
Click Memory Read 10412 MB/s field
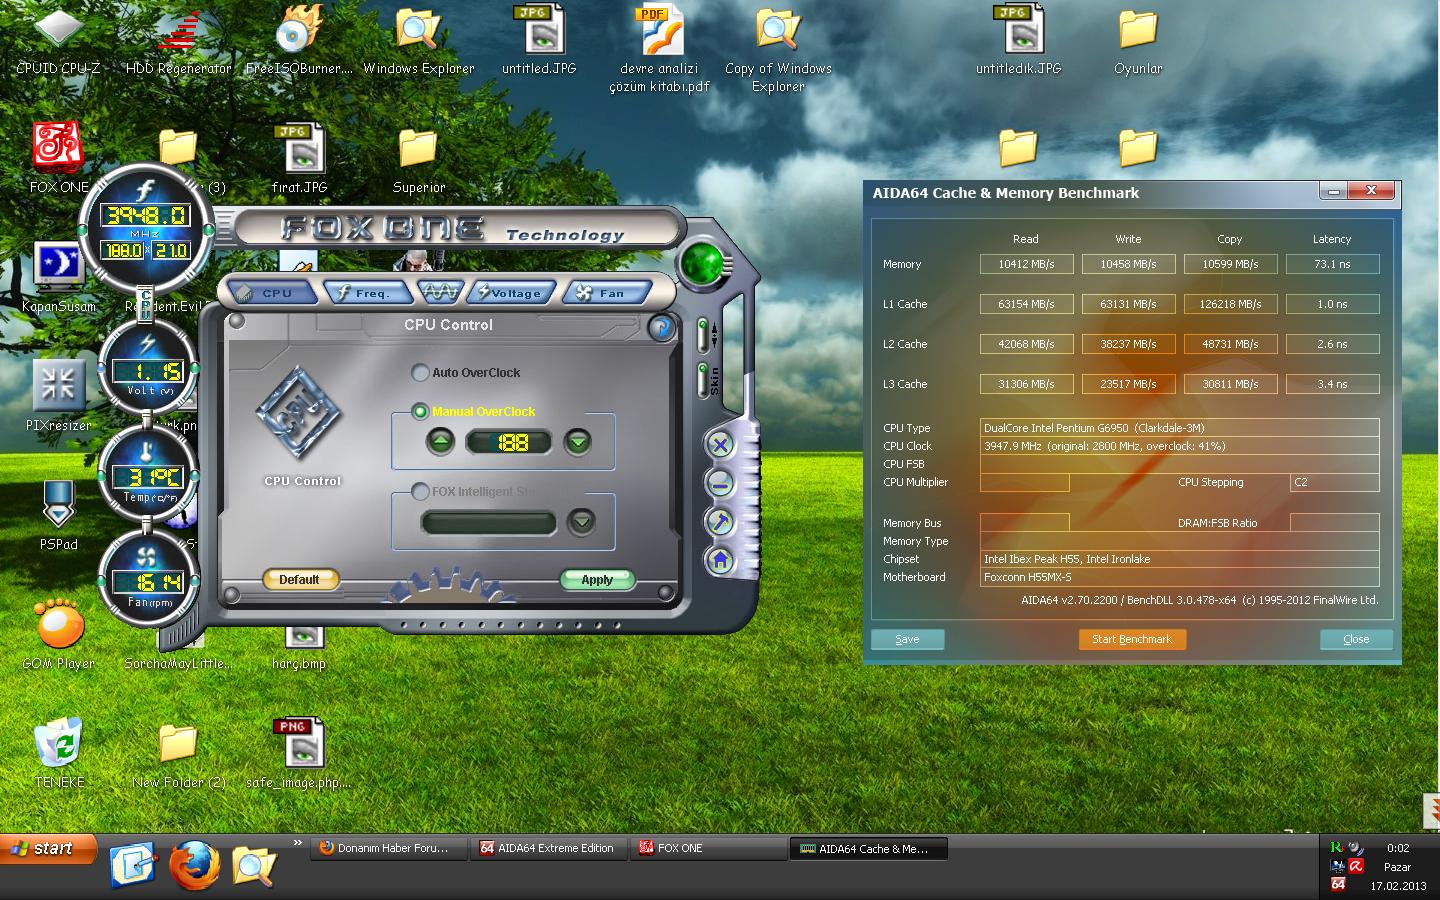click(1026, 264)
